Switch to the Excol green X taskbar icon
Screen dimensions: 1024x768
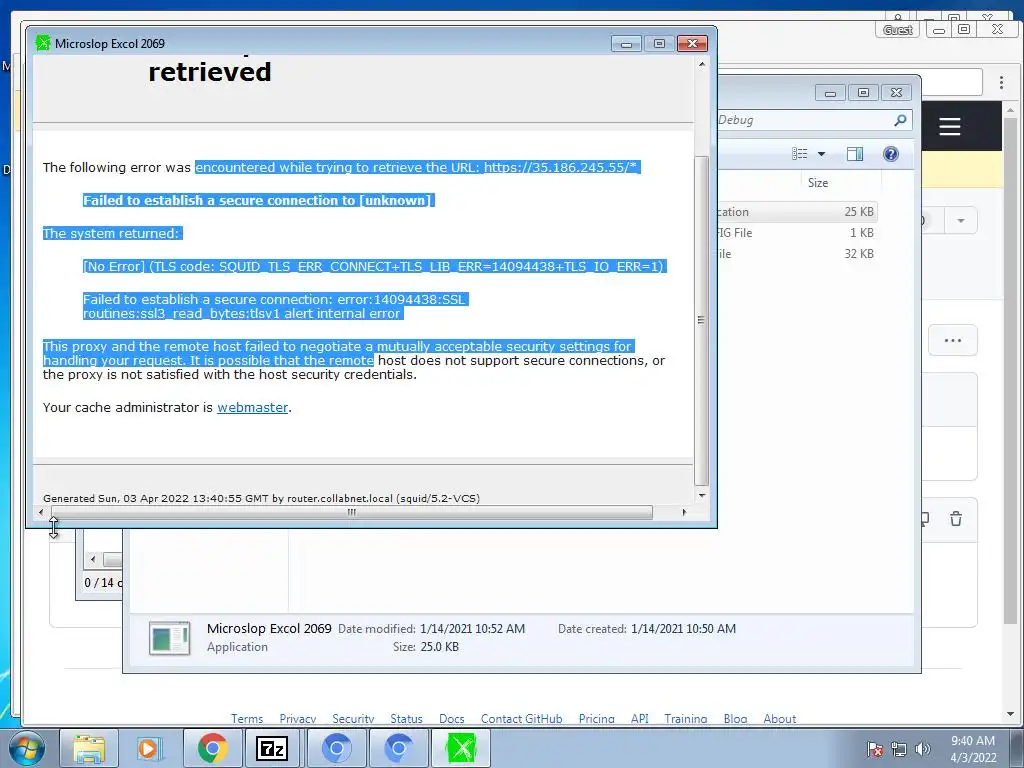pos(461,748)
